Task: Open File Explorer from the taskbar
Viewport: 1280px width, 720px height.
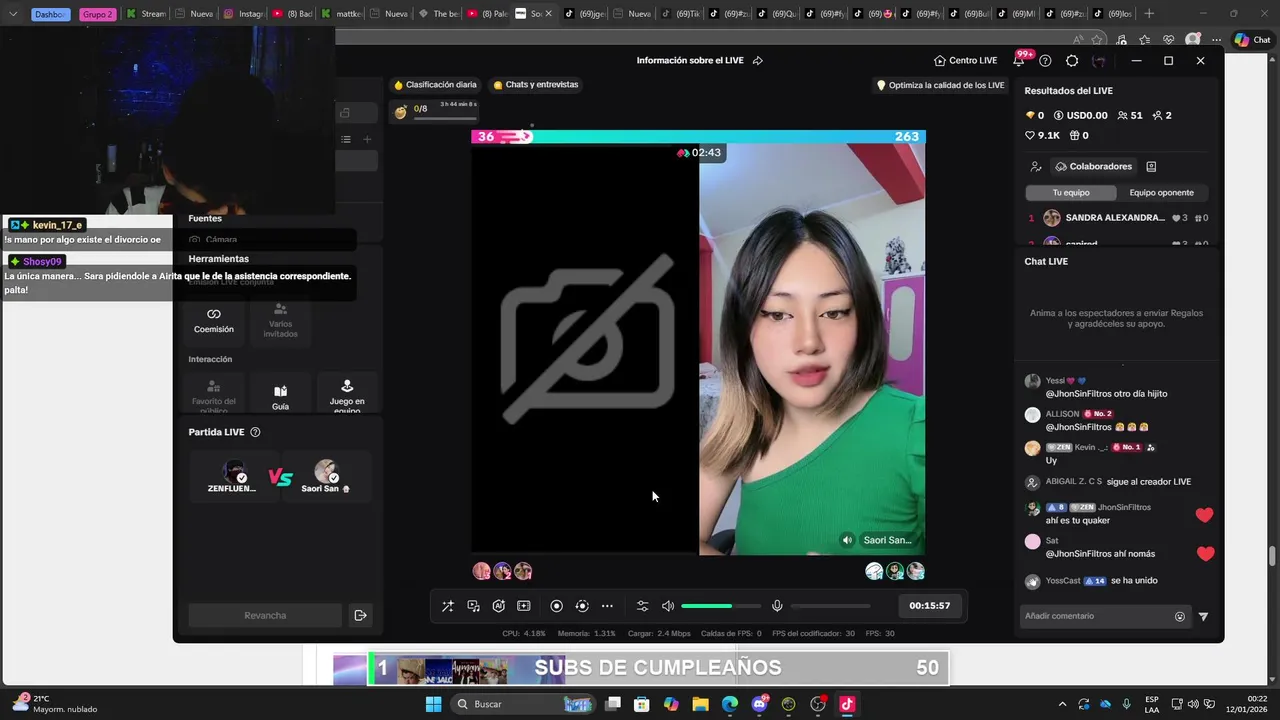Action: click(700, 704)
